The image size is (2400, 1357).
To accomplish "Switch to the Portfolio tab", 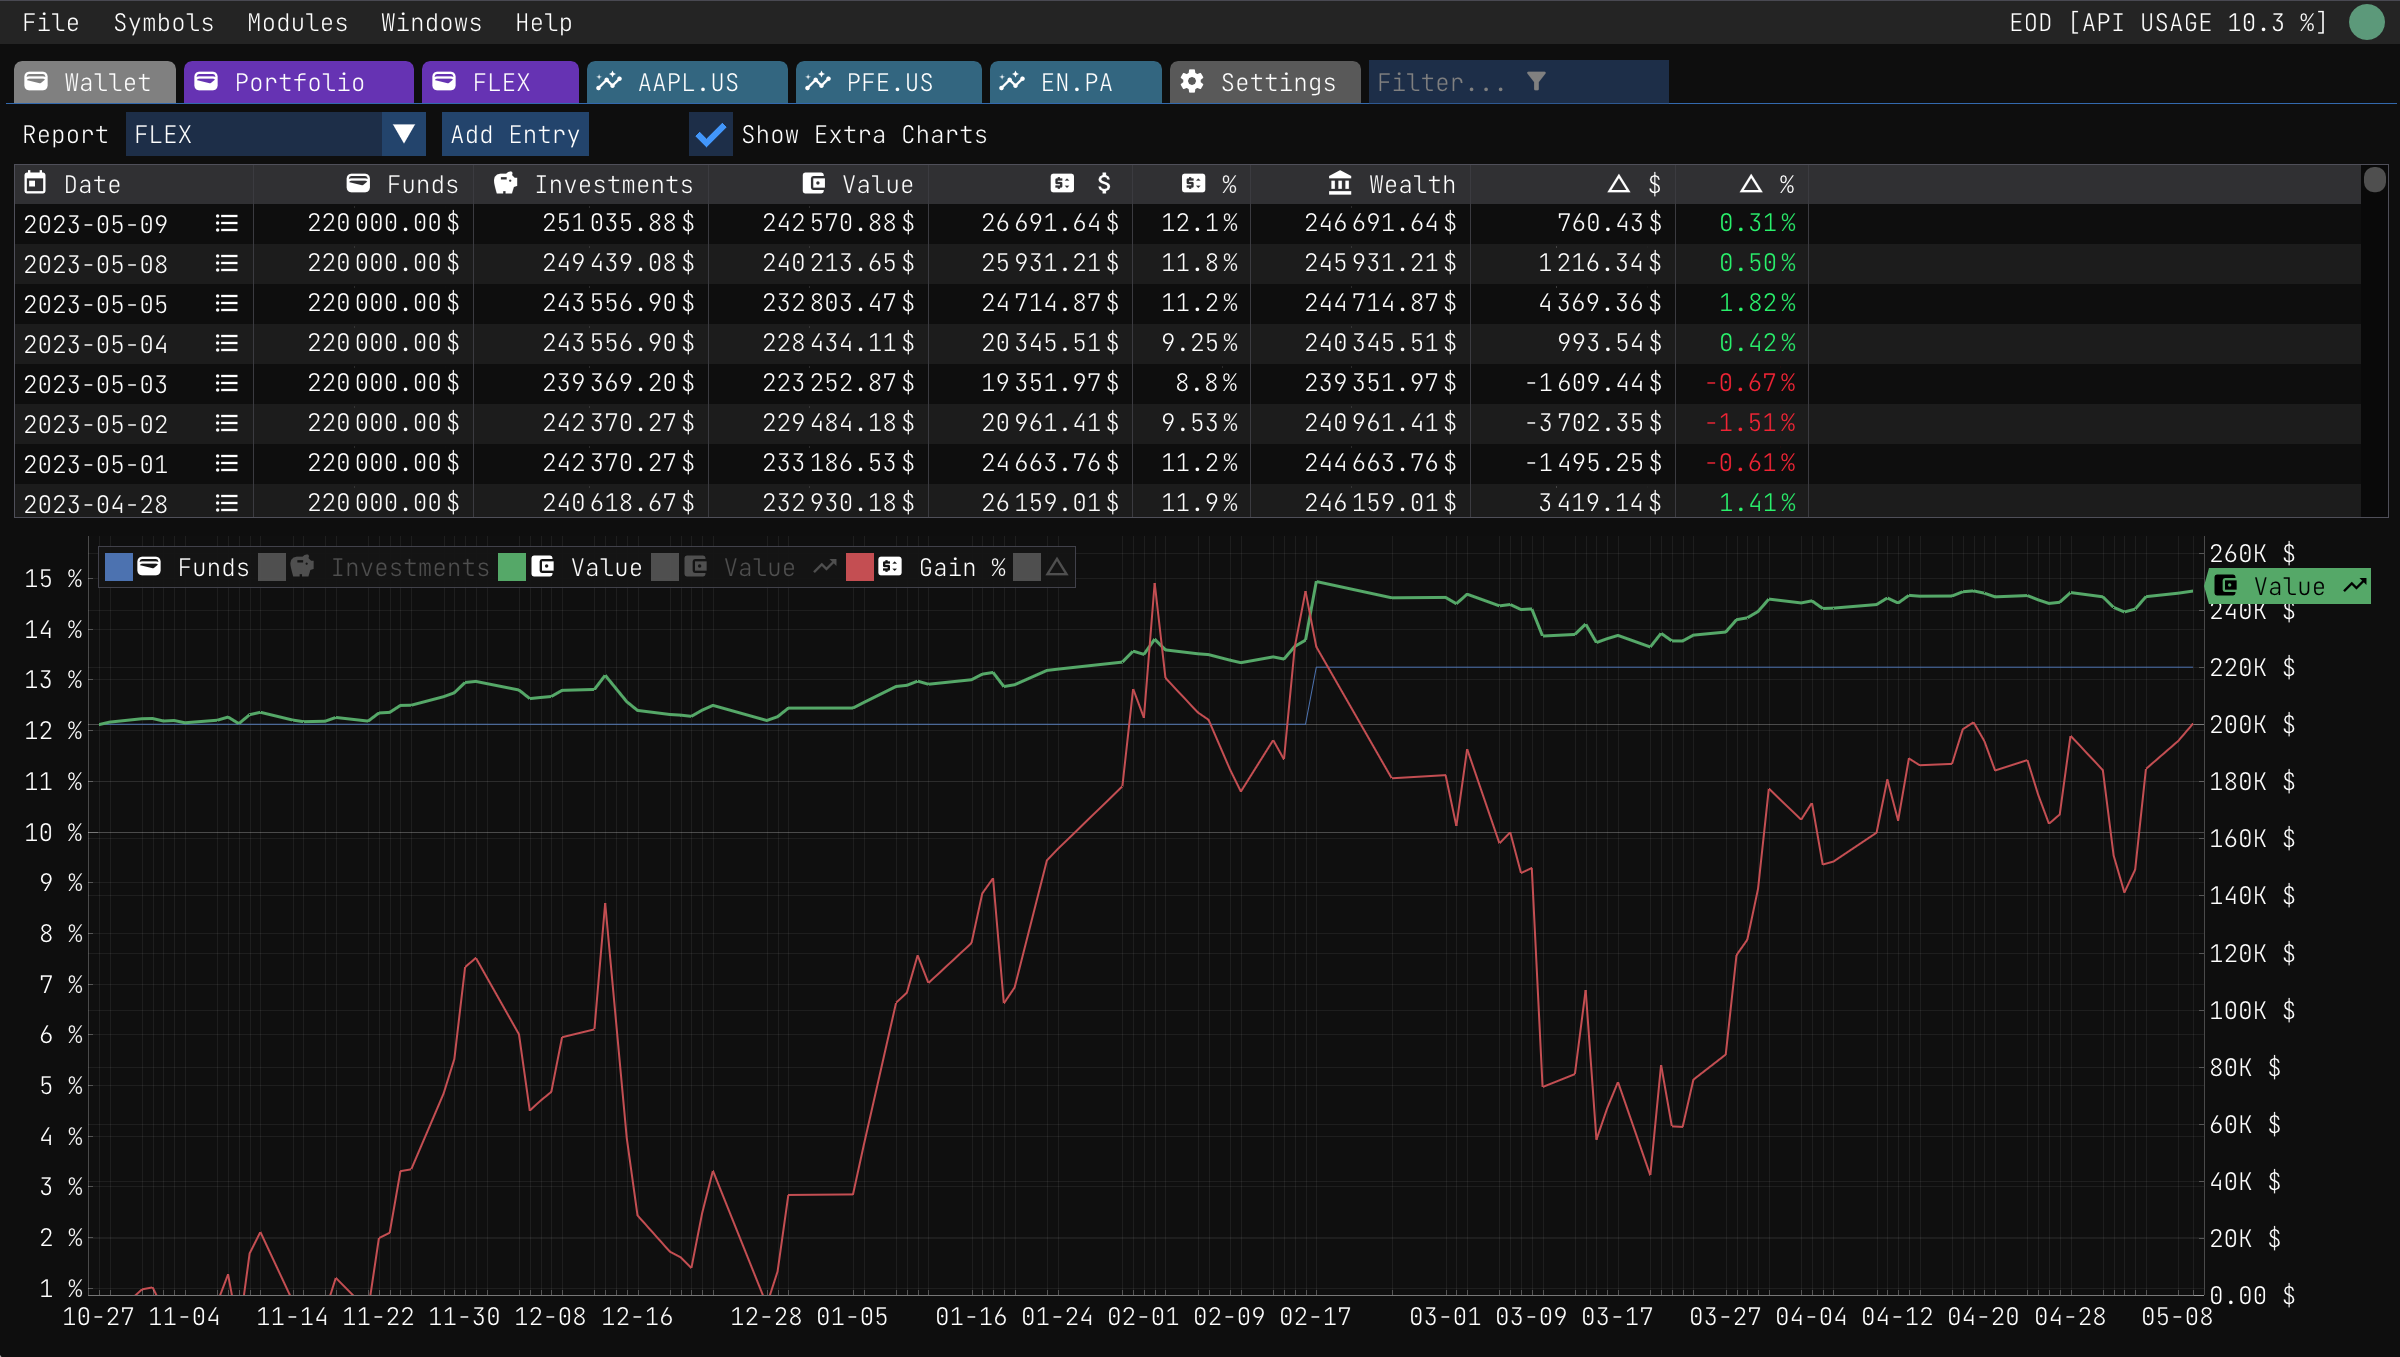I will pos(298,82).
